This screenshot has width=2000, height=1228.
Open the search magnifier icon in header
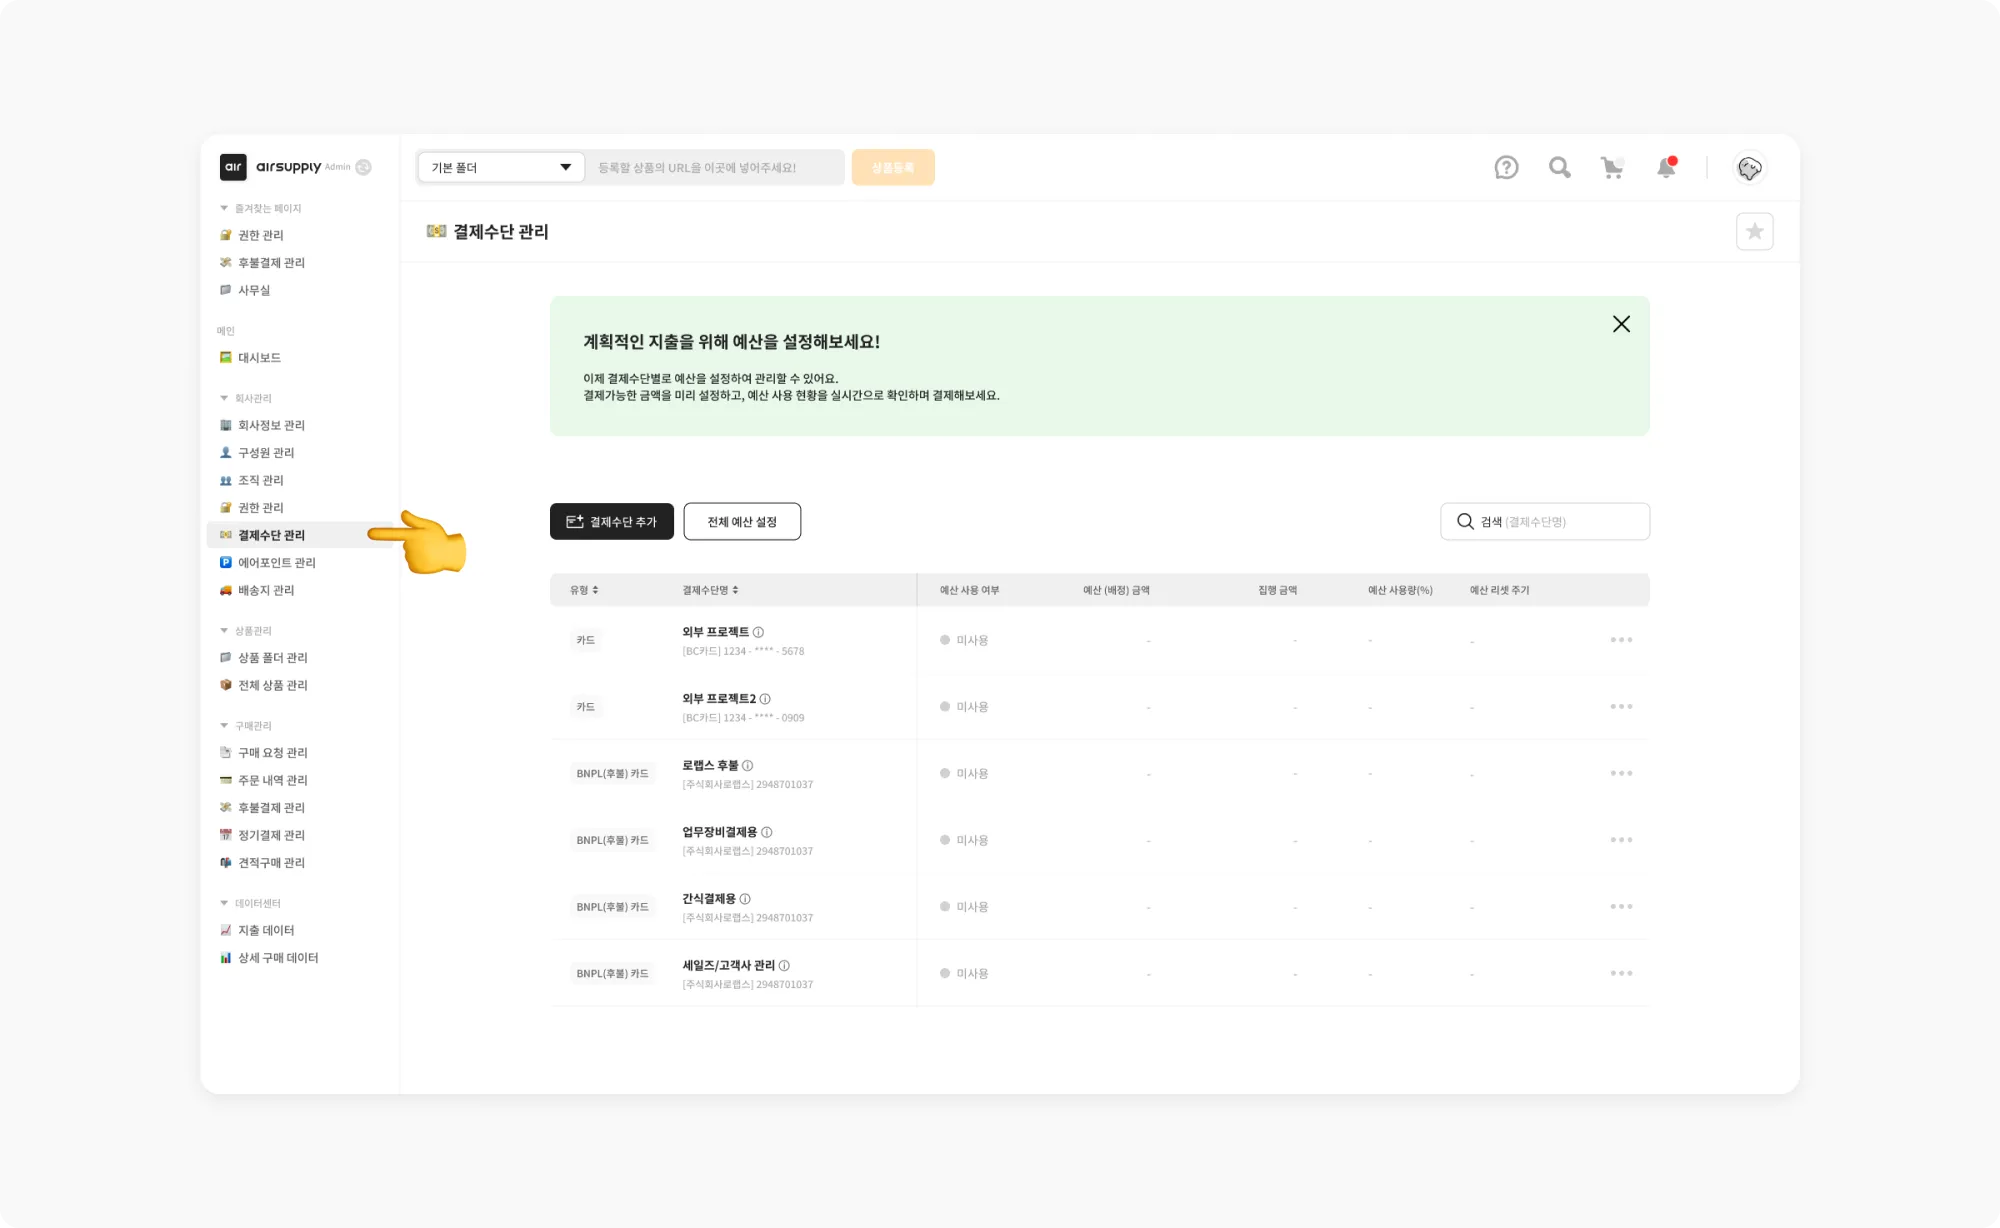pos(1559,168)
